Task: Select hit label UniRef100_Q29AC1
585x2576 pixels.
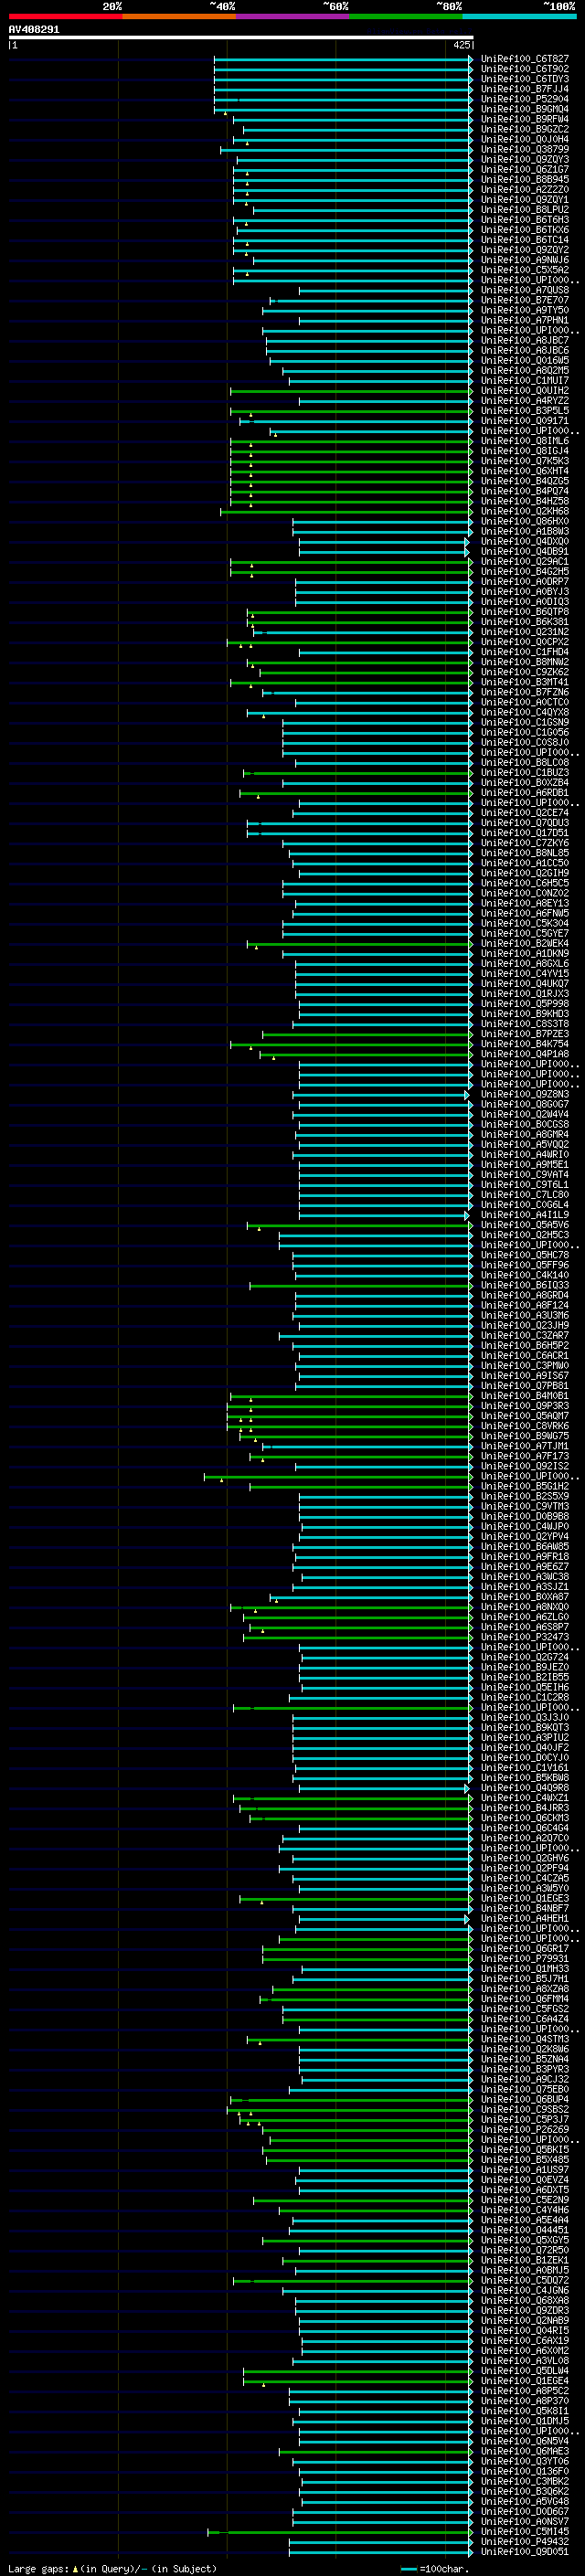Action: (524, 562)
